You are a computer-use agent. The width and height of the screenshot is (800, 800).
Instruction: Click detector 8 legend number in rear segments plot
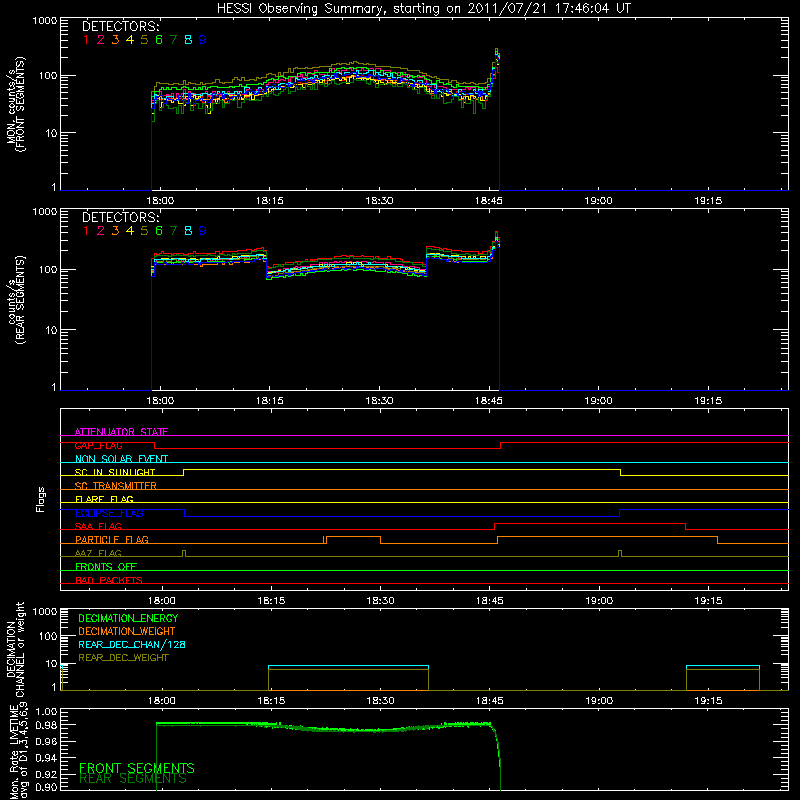click(x=188, y=231)
